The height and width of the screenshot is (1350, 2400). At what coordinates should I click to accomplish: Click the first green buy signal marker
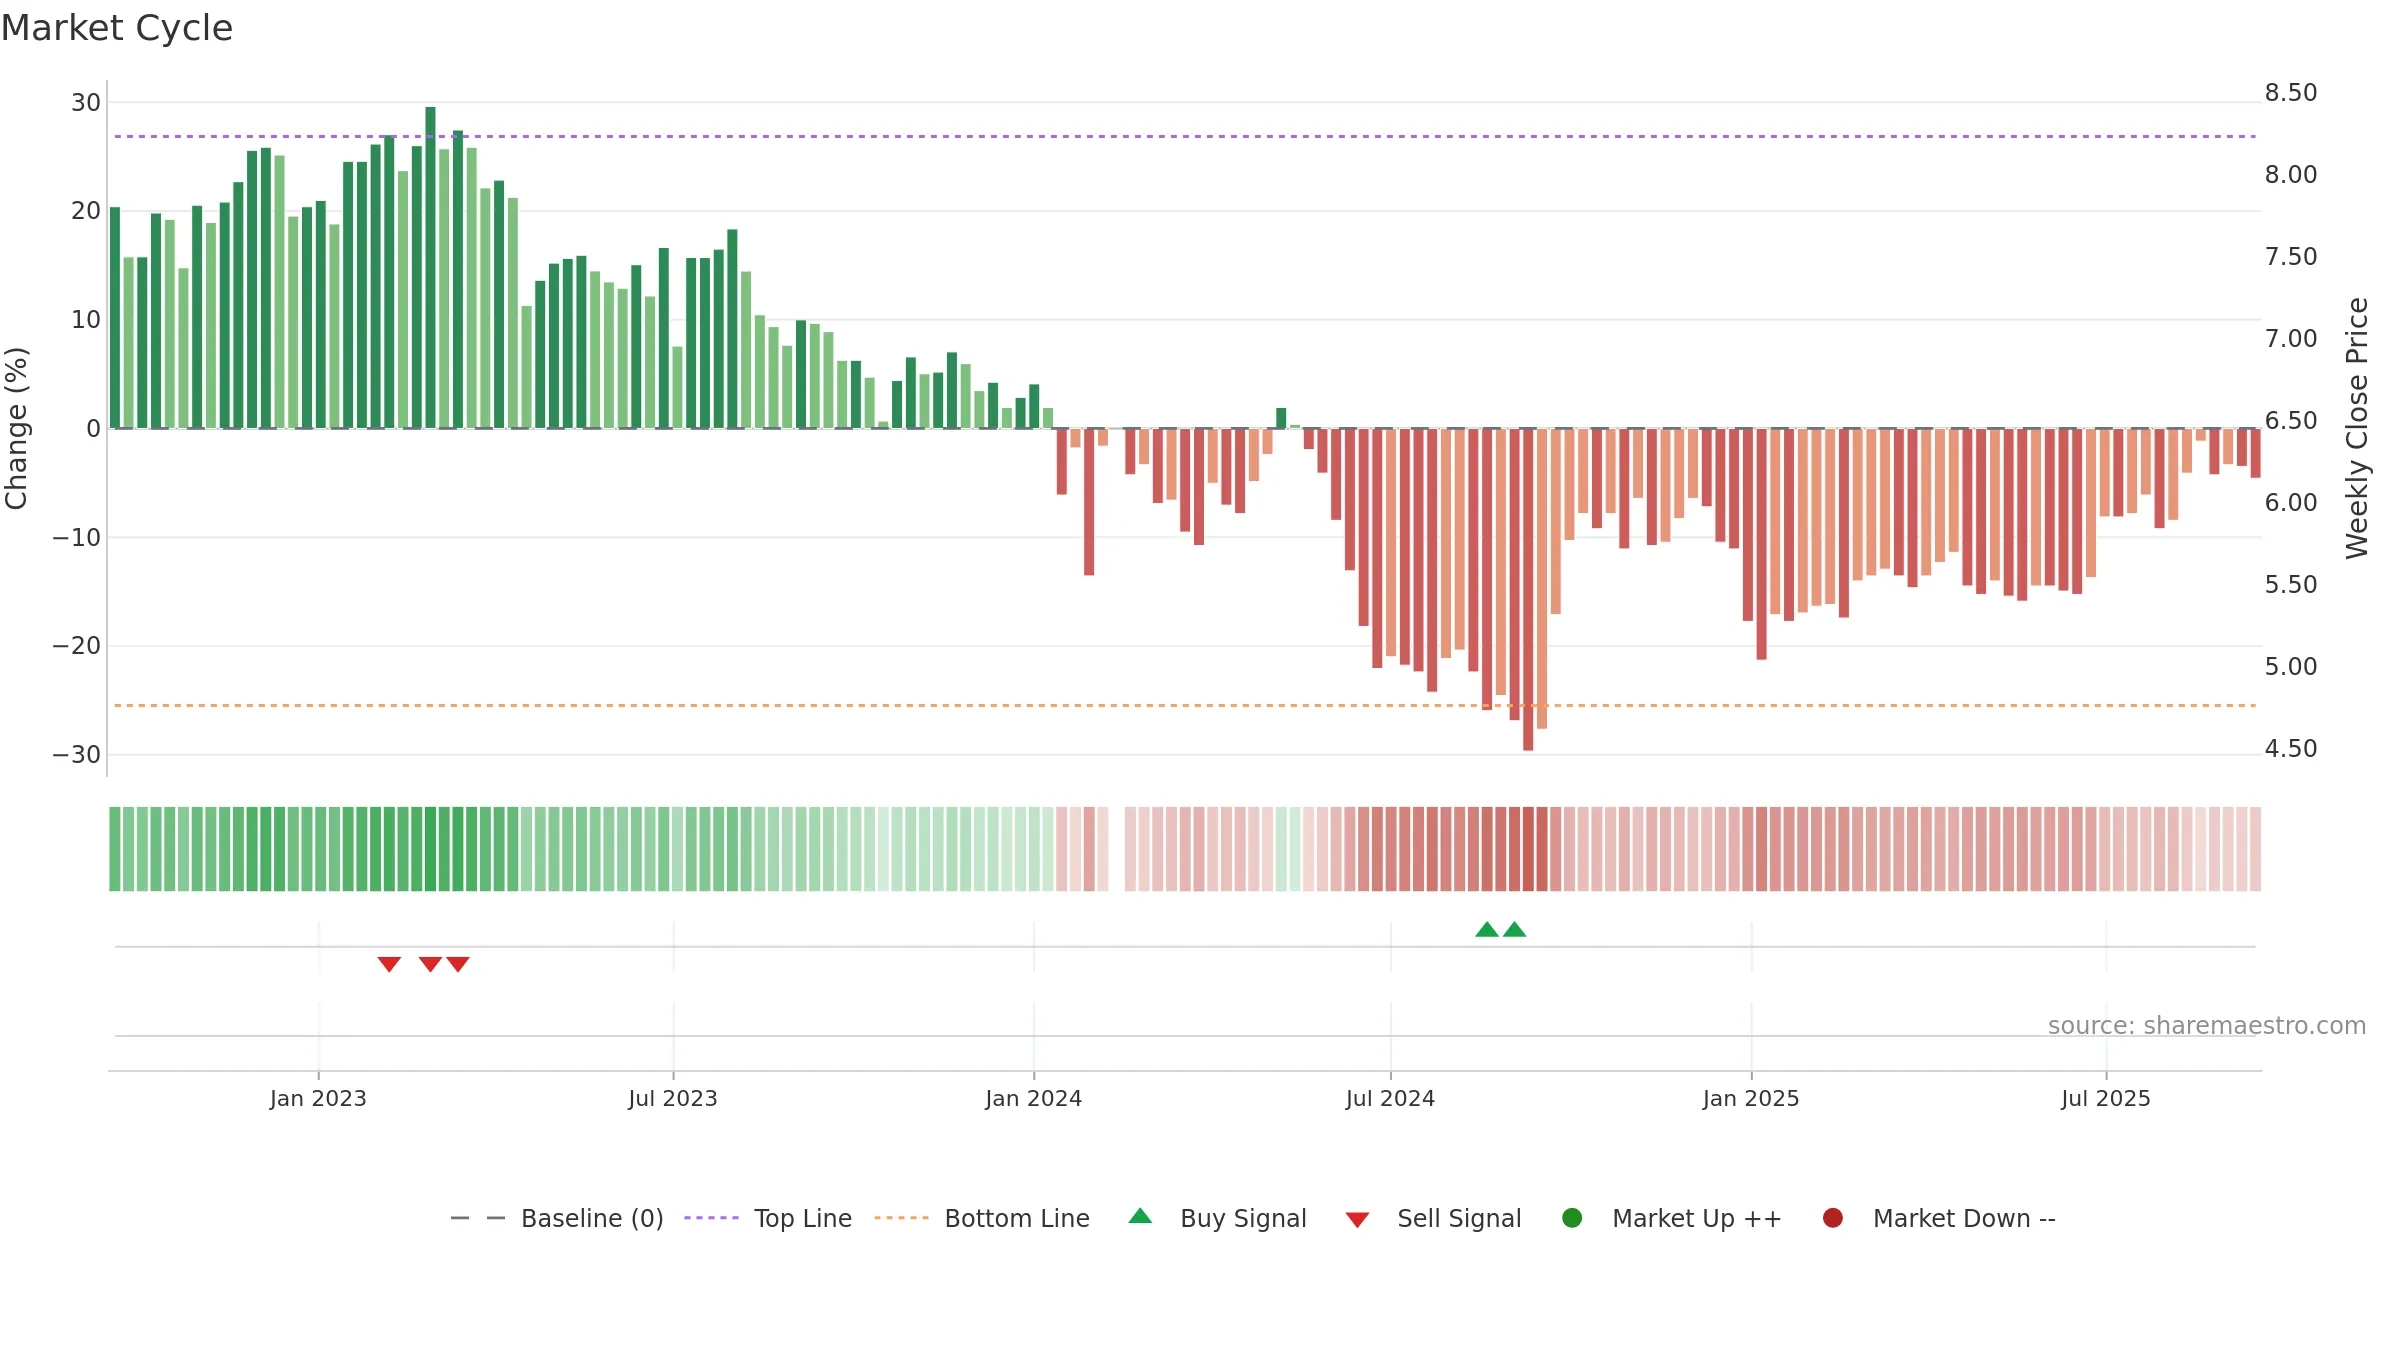pos(1487,929)
